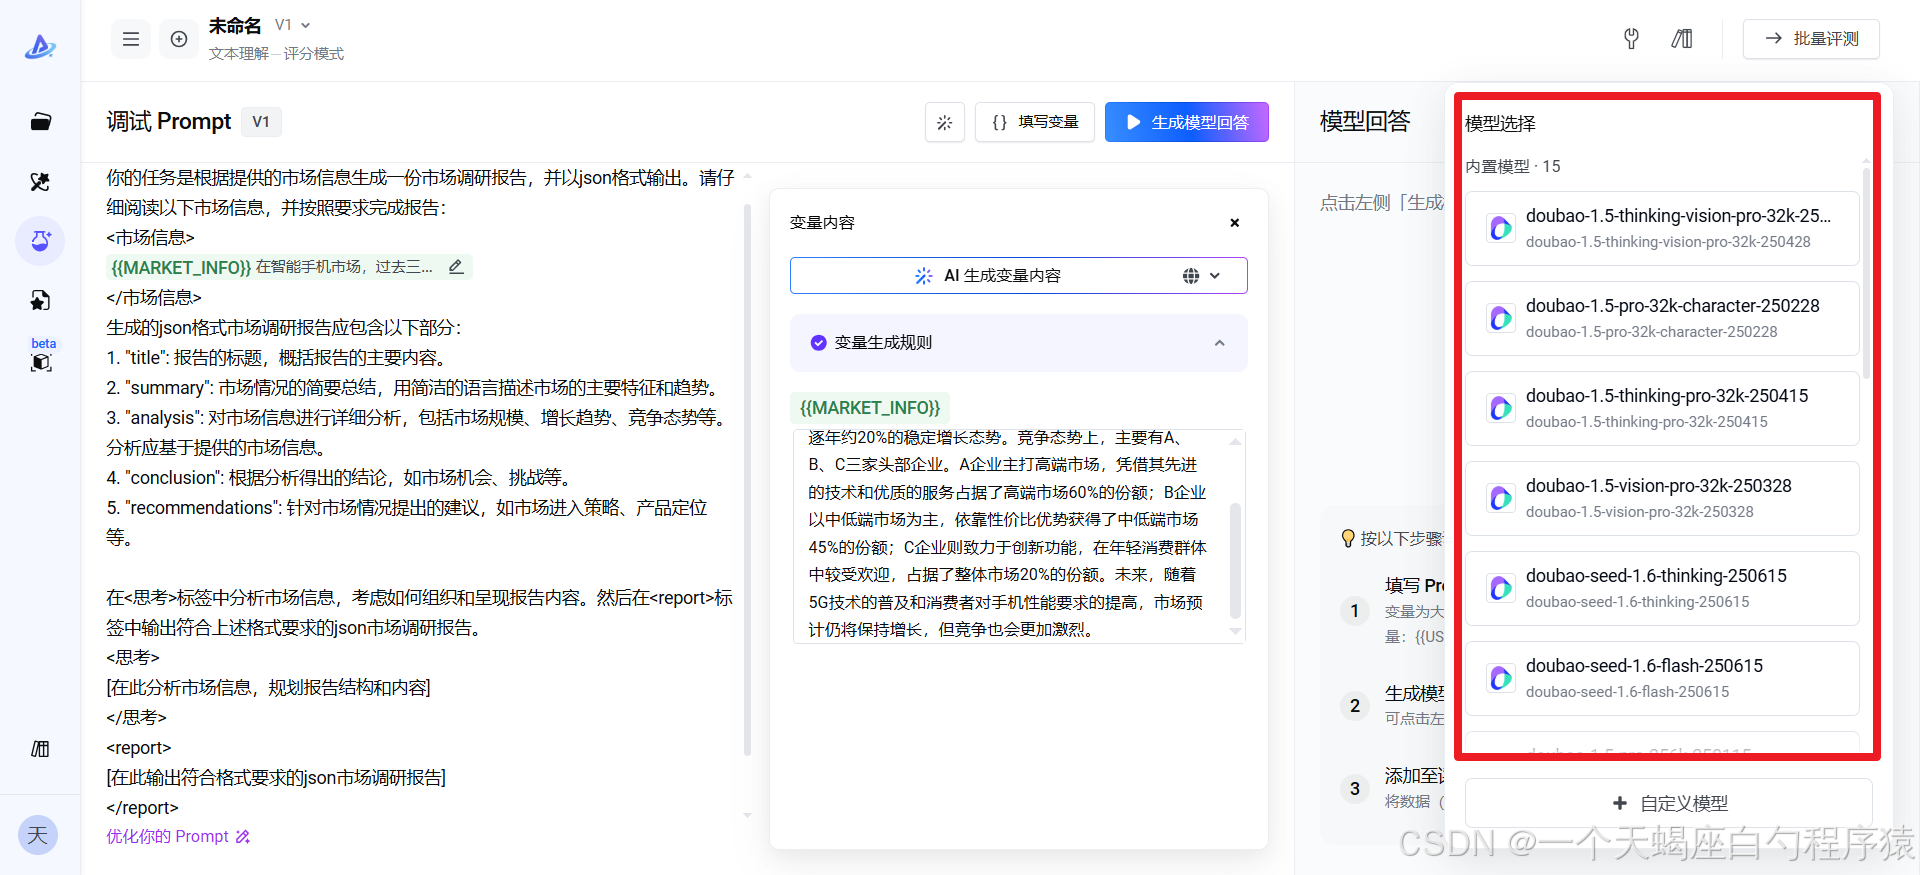This screenshot has height=875, width=1920.
Task: Open the folder icon in left sidebar
Action: point(40,122)
